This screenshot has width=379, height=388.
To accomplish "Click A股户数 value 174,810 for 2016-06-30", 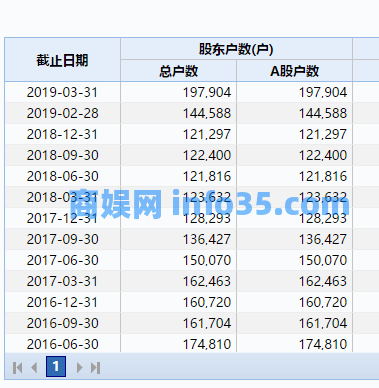I will coord(323,344).
